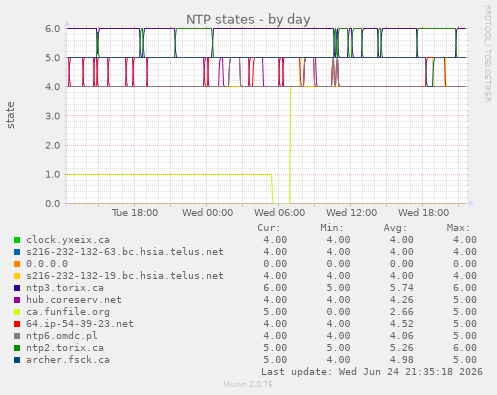This screenshot has height=395, width=497.
Task: Click the Wed 06:00 time axis label
Action: click(279, 213)
